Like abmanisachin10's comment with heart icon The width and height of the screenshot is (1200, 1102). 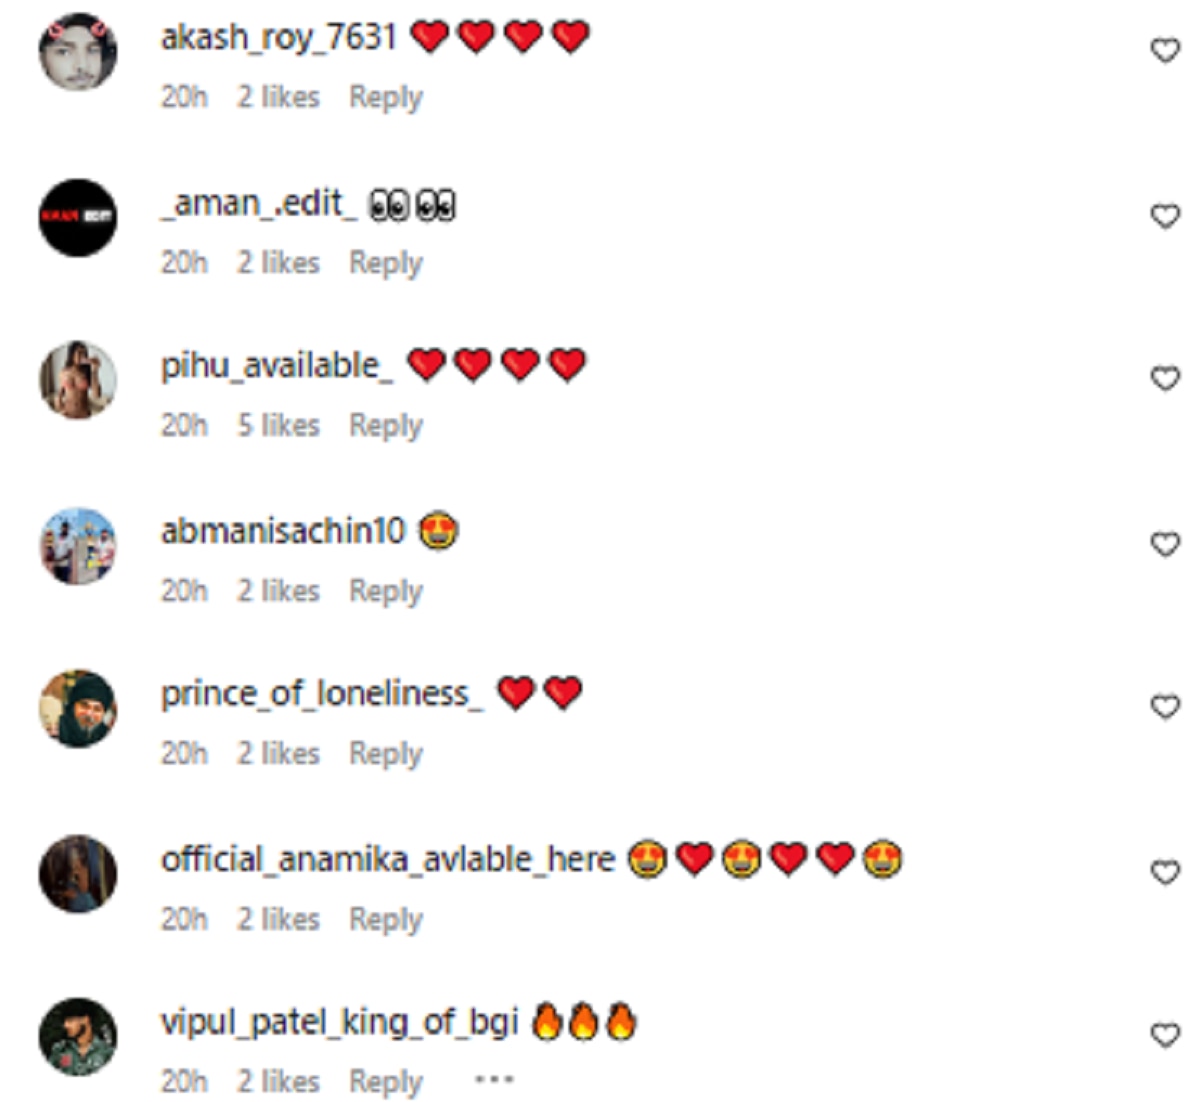1165,544
